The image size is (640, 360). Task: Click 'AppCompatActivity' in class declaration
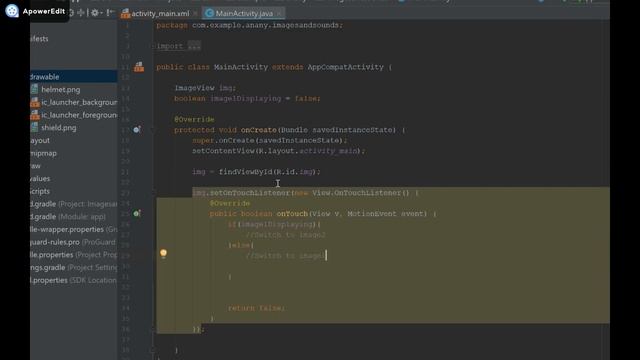[345, 67]
